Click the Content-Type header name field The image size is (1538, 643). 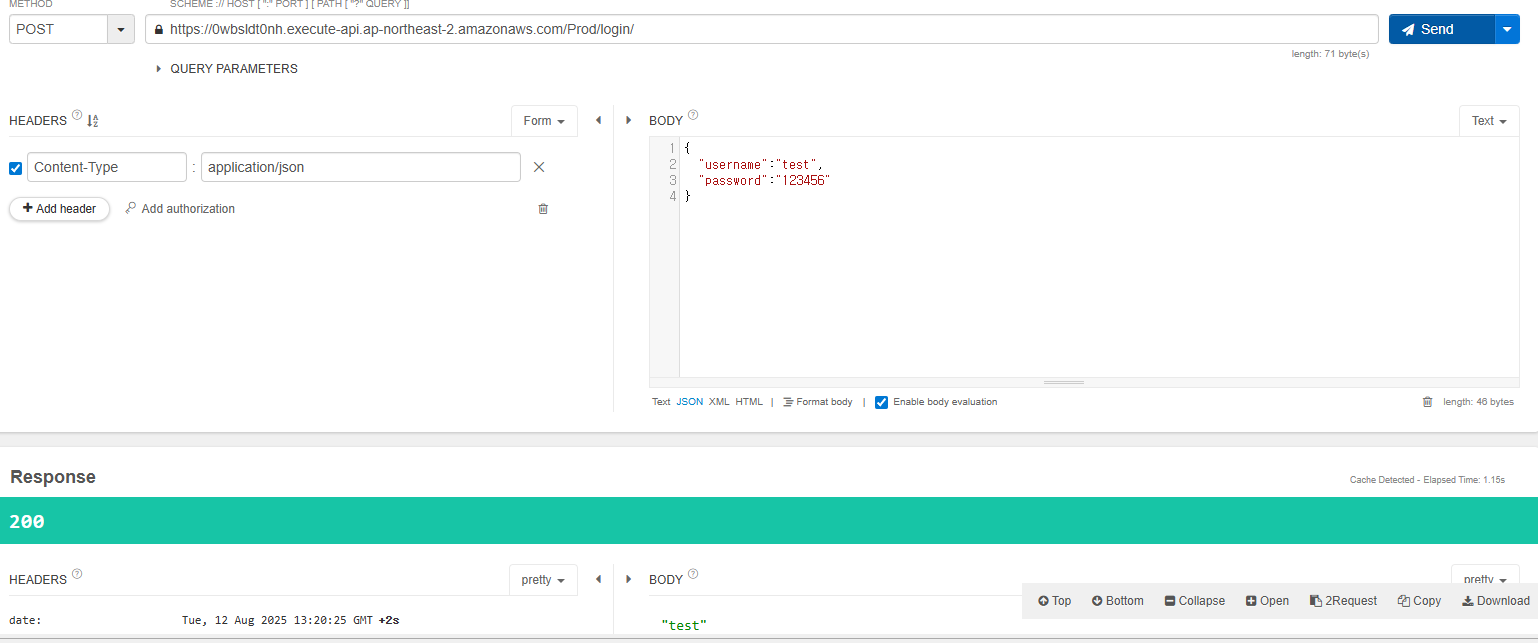coord(107,167)
